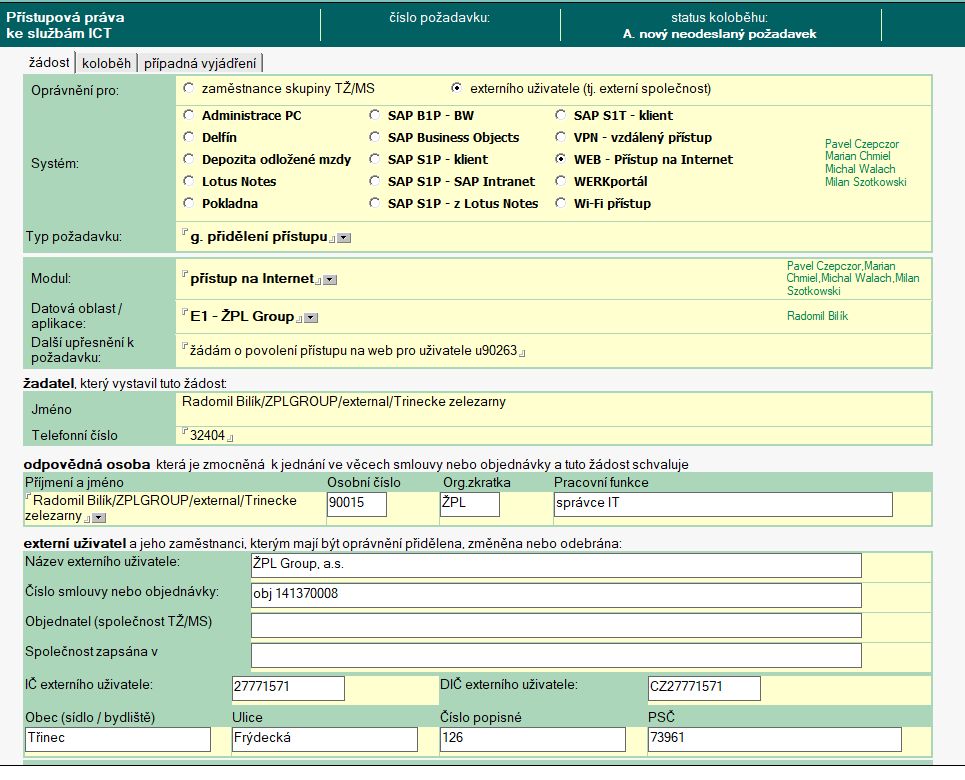The width and height of the screenshot is (965, 780).
Task: Choose the Delfín system option
Action: pyautogui.click(x=189, y=138)
